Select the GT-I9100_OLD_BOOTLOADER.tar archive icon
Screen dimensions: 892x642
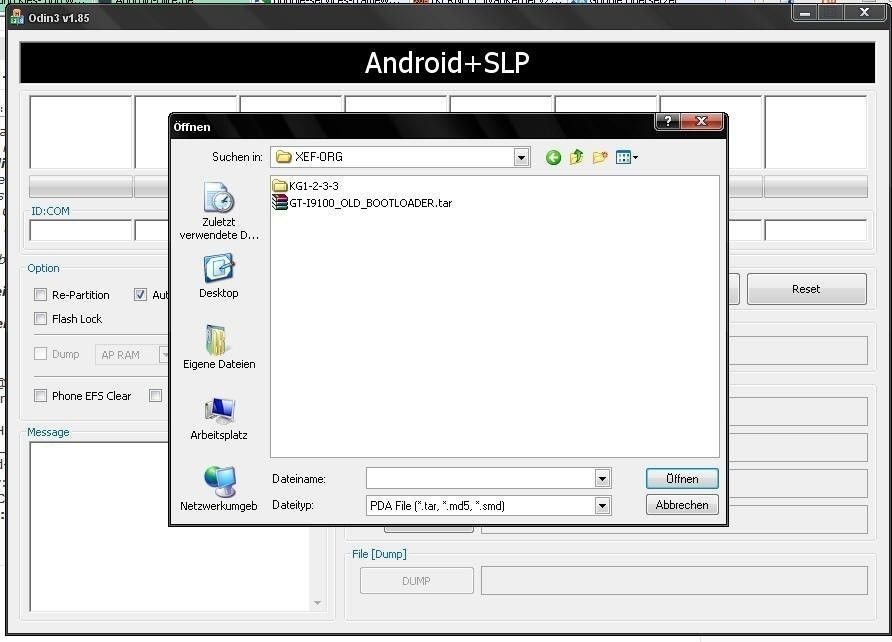click(x=280, y=202)
